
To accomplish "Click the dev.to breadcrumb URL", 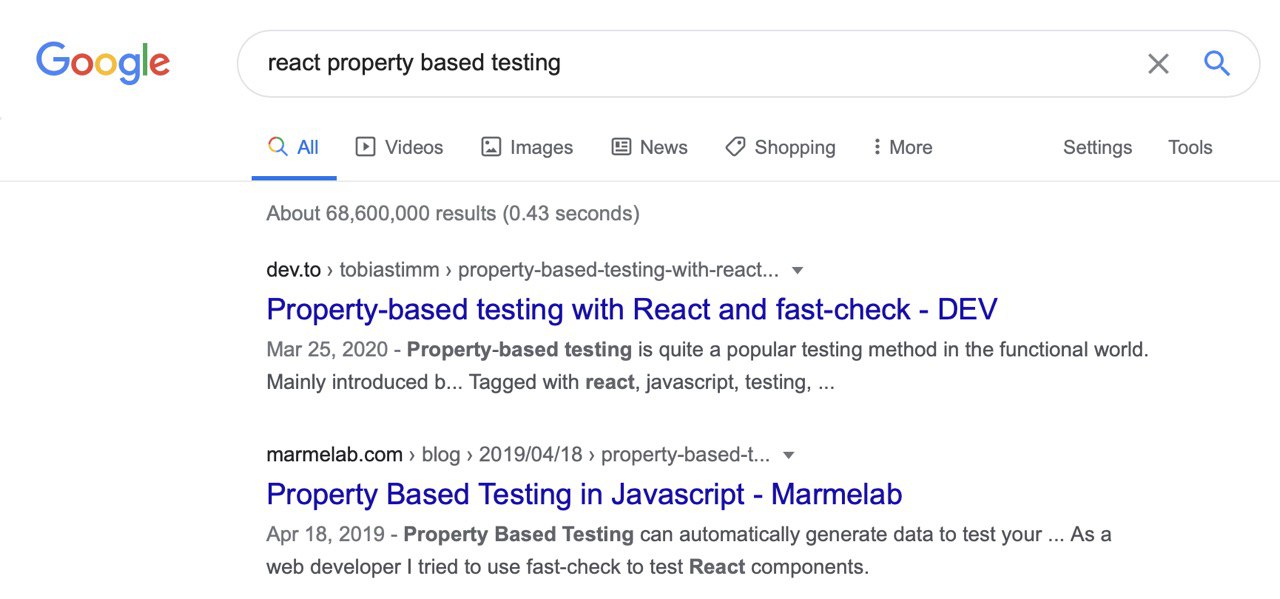I will 522,270.
